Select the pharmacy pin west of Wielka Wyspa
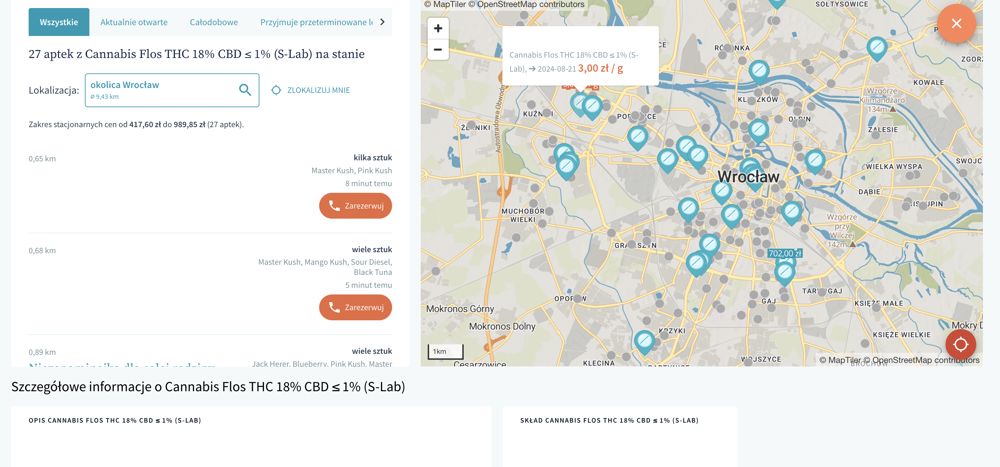1000x467 pixels. tap(815, 161)
